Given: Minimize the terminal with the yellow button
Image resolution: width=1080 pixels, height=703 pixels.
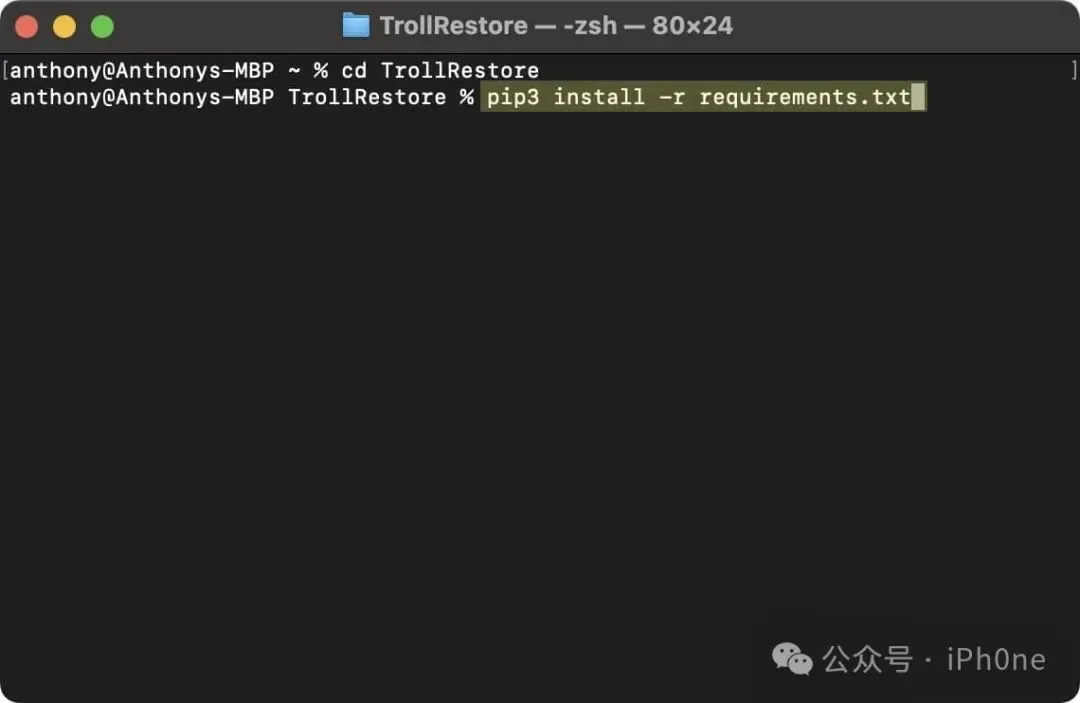Looking at the screenshot, I should coord(64,27).
